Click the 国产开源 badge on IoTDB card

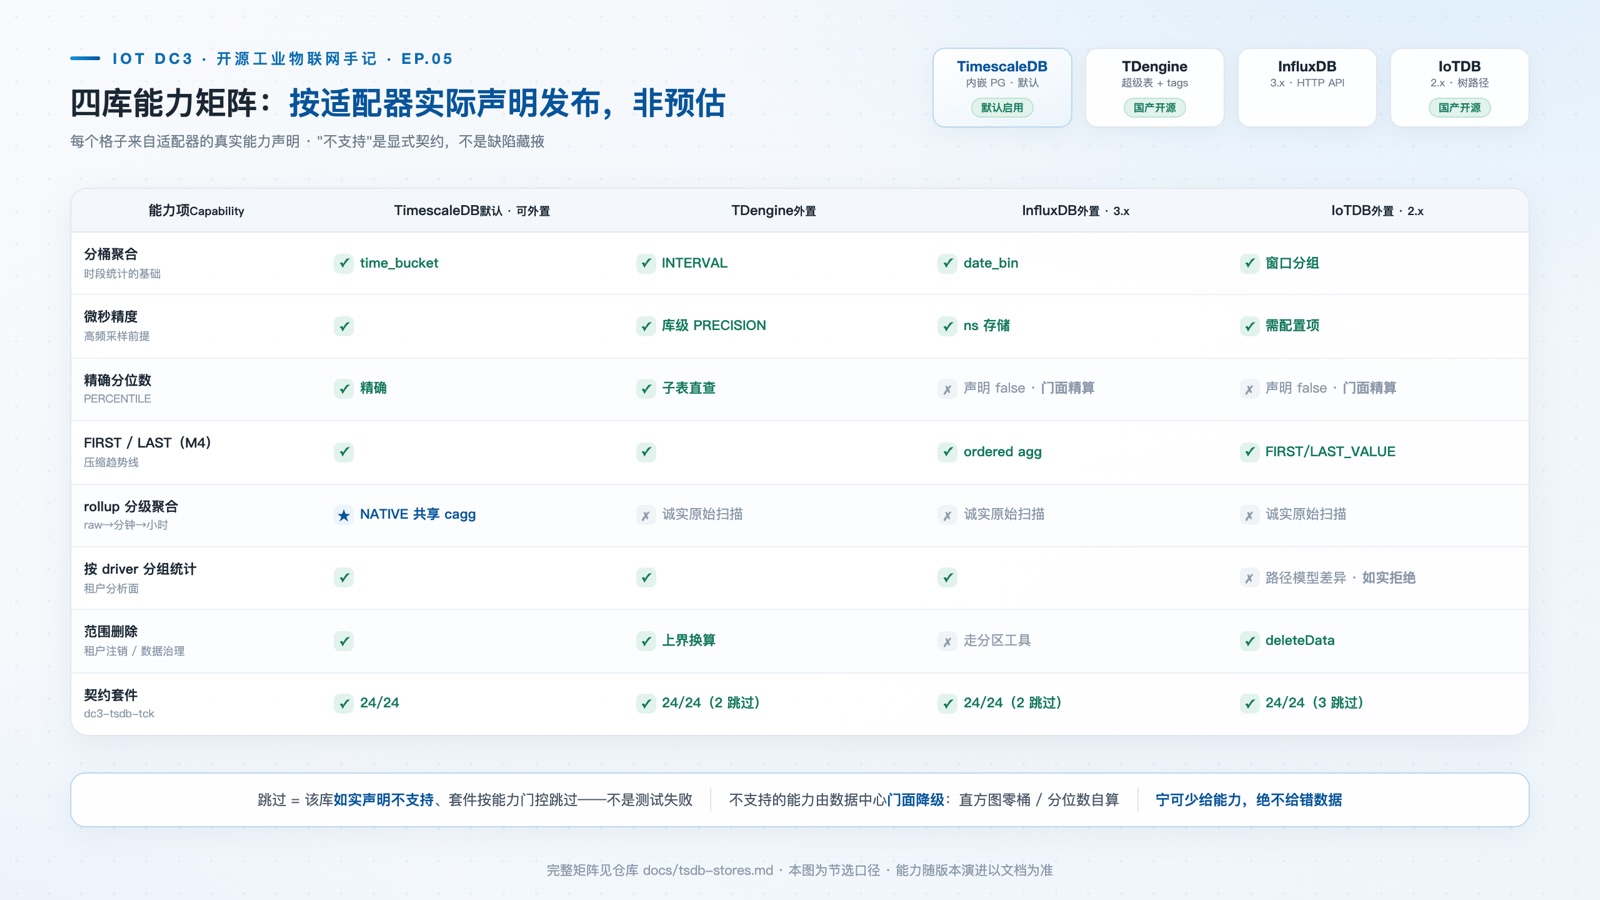pos(1459,108)
